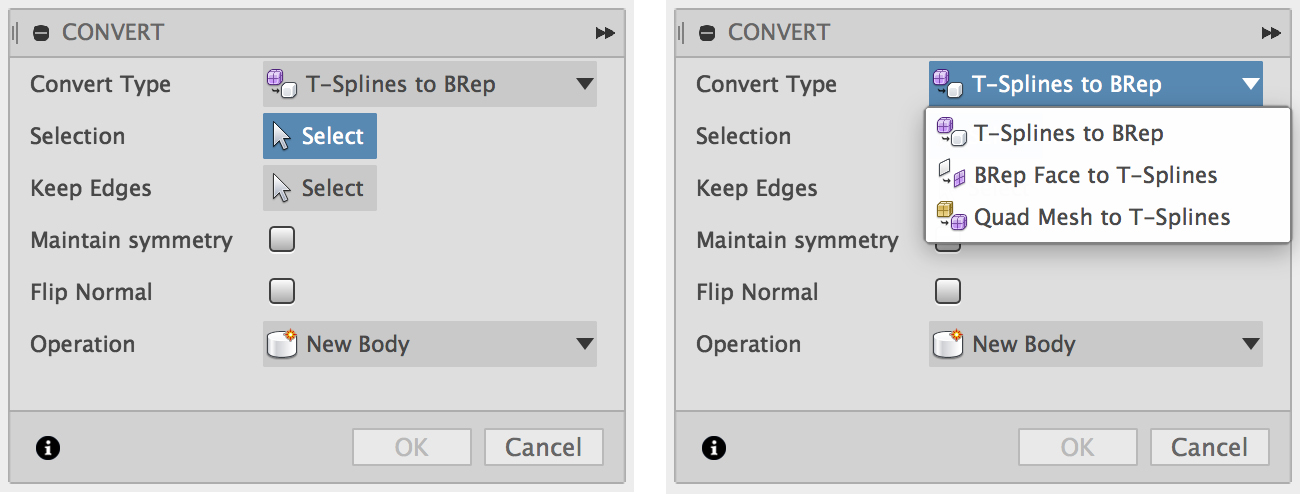Click the info icon in left dialog
The width and height of the screenshot is (1300, 494).
pyautogui.click(x=47, y=448)
